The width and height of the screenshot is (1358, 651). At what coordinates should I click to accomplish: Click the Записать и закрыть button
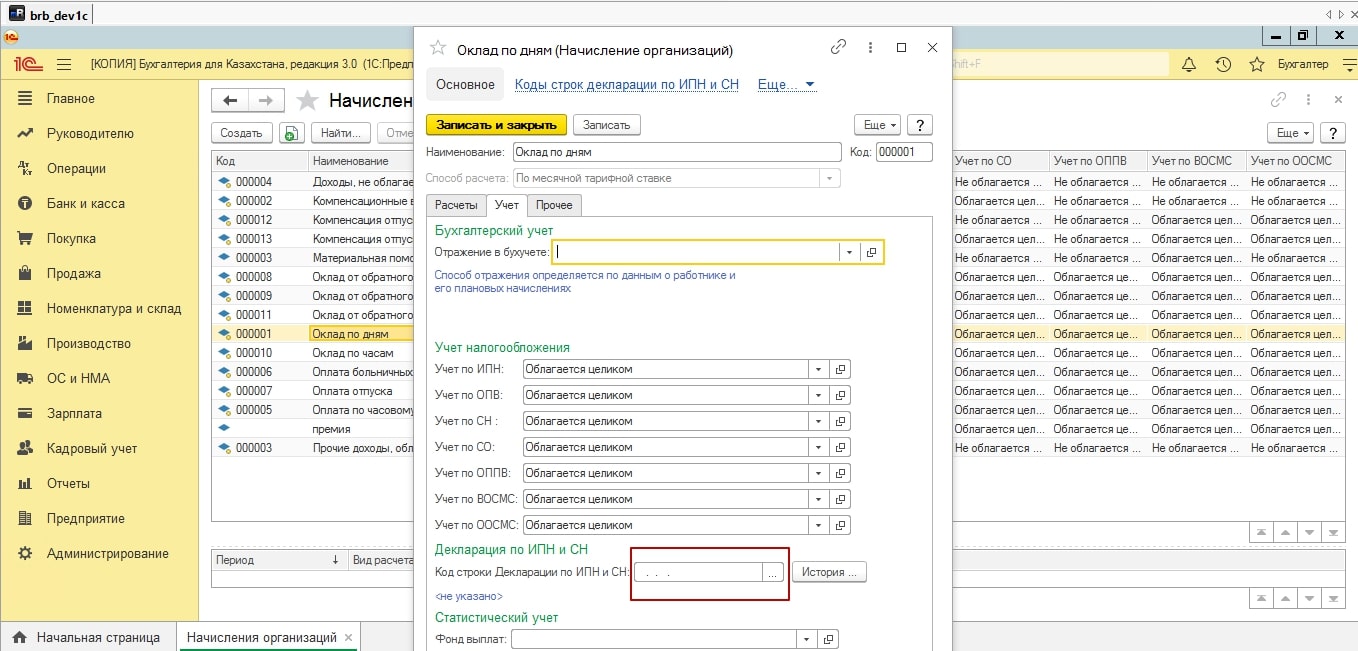click(x=496, y=125)
